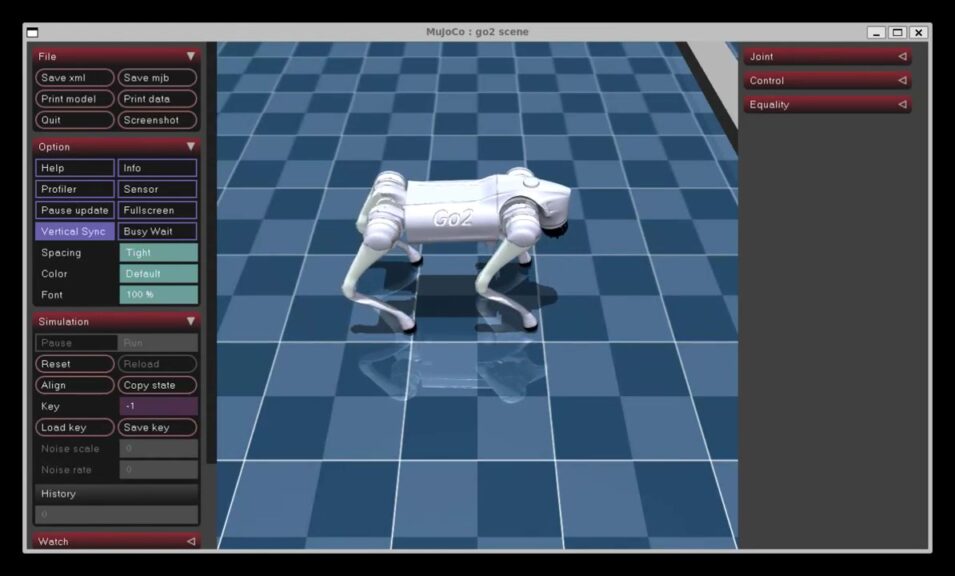
Task: Enable the Profiler overlay
Action: (75, 189)
